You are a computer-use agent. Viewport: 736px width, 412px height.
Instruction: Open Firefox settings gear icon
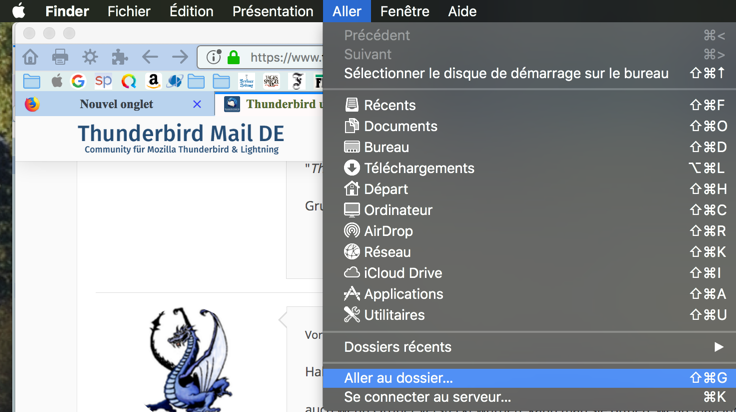90,57
